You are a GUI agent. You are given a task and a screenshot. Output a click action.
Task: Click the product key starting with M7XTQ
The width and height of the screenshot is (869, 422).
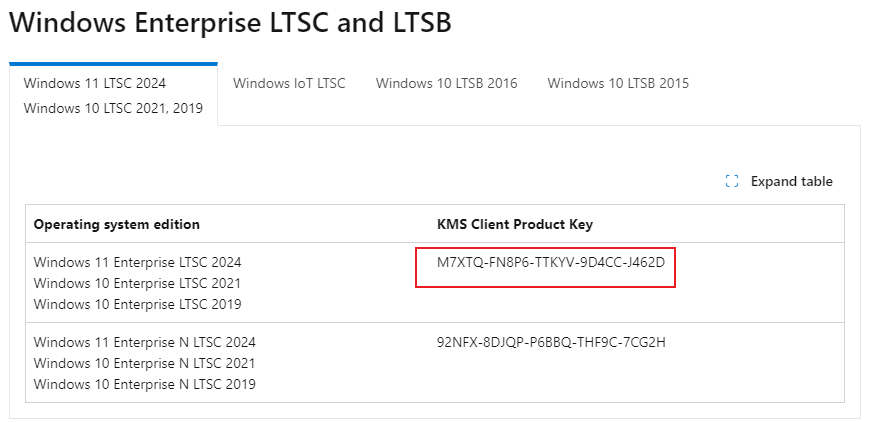point(551,262)
